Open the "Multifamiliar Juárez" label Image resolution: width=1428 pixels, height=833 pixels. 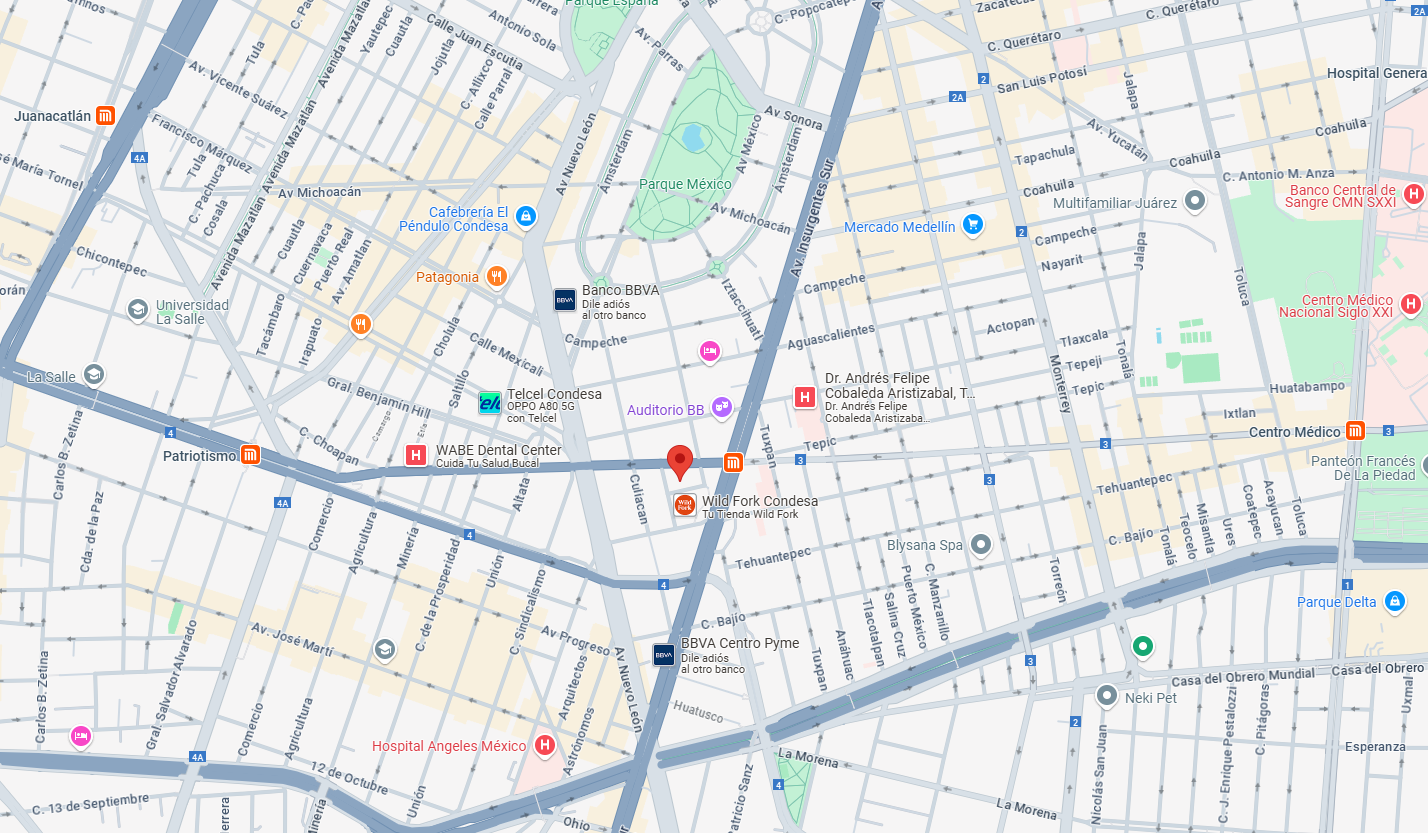tap(1115, 203)
